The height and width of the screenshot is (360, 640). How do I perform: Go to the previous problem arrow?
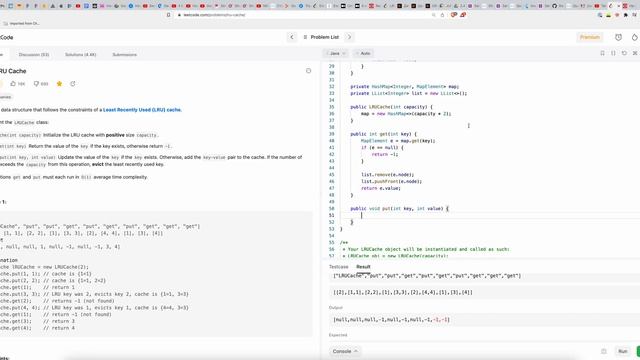point(291,37)
